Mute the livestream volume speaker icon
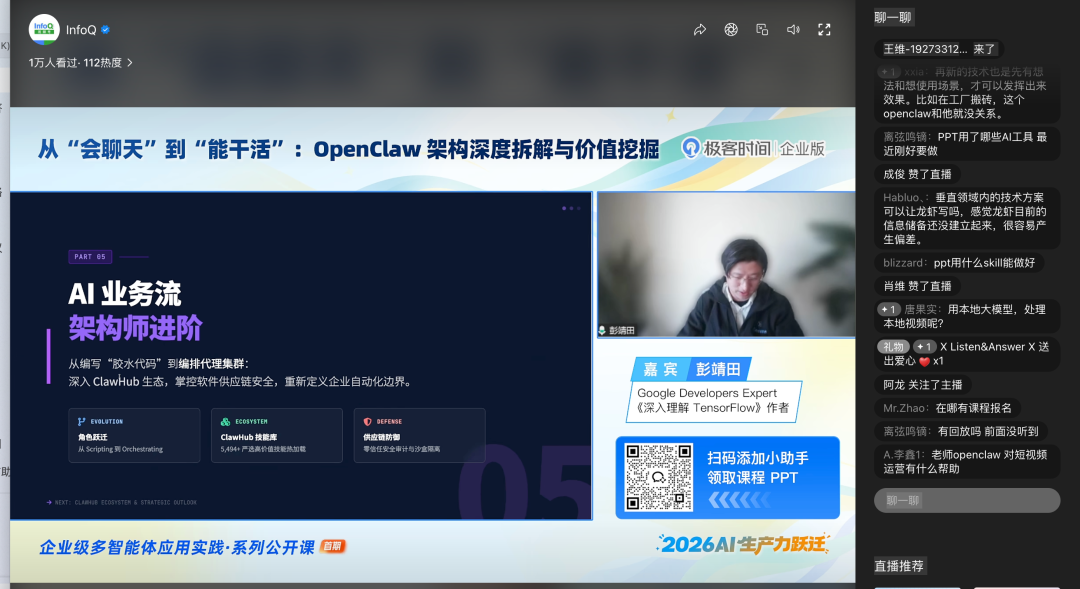 click(x=793, y=30)
